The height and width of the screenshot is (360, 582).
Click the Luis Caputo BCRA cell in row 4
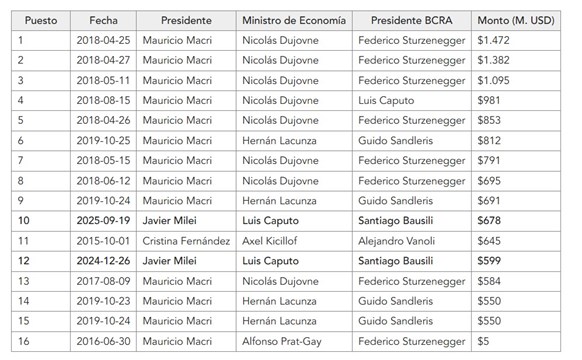[412, 101]
